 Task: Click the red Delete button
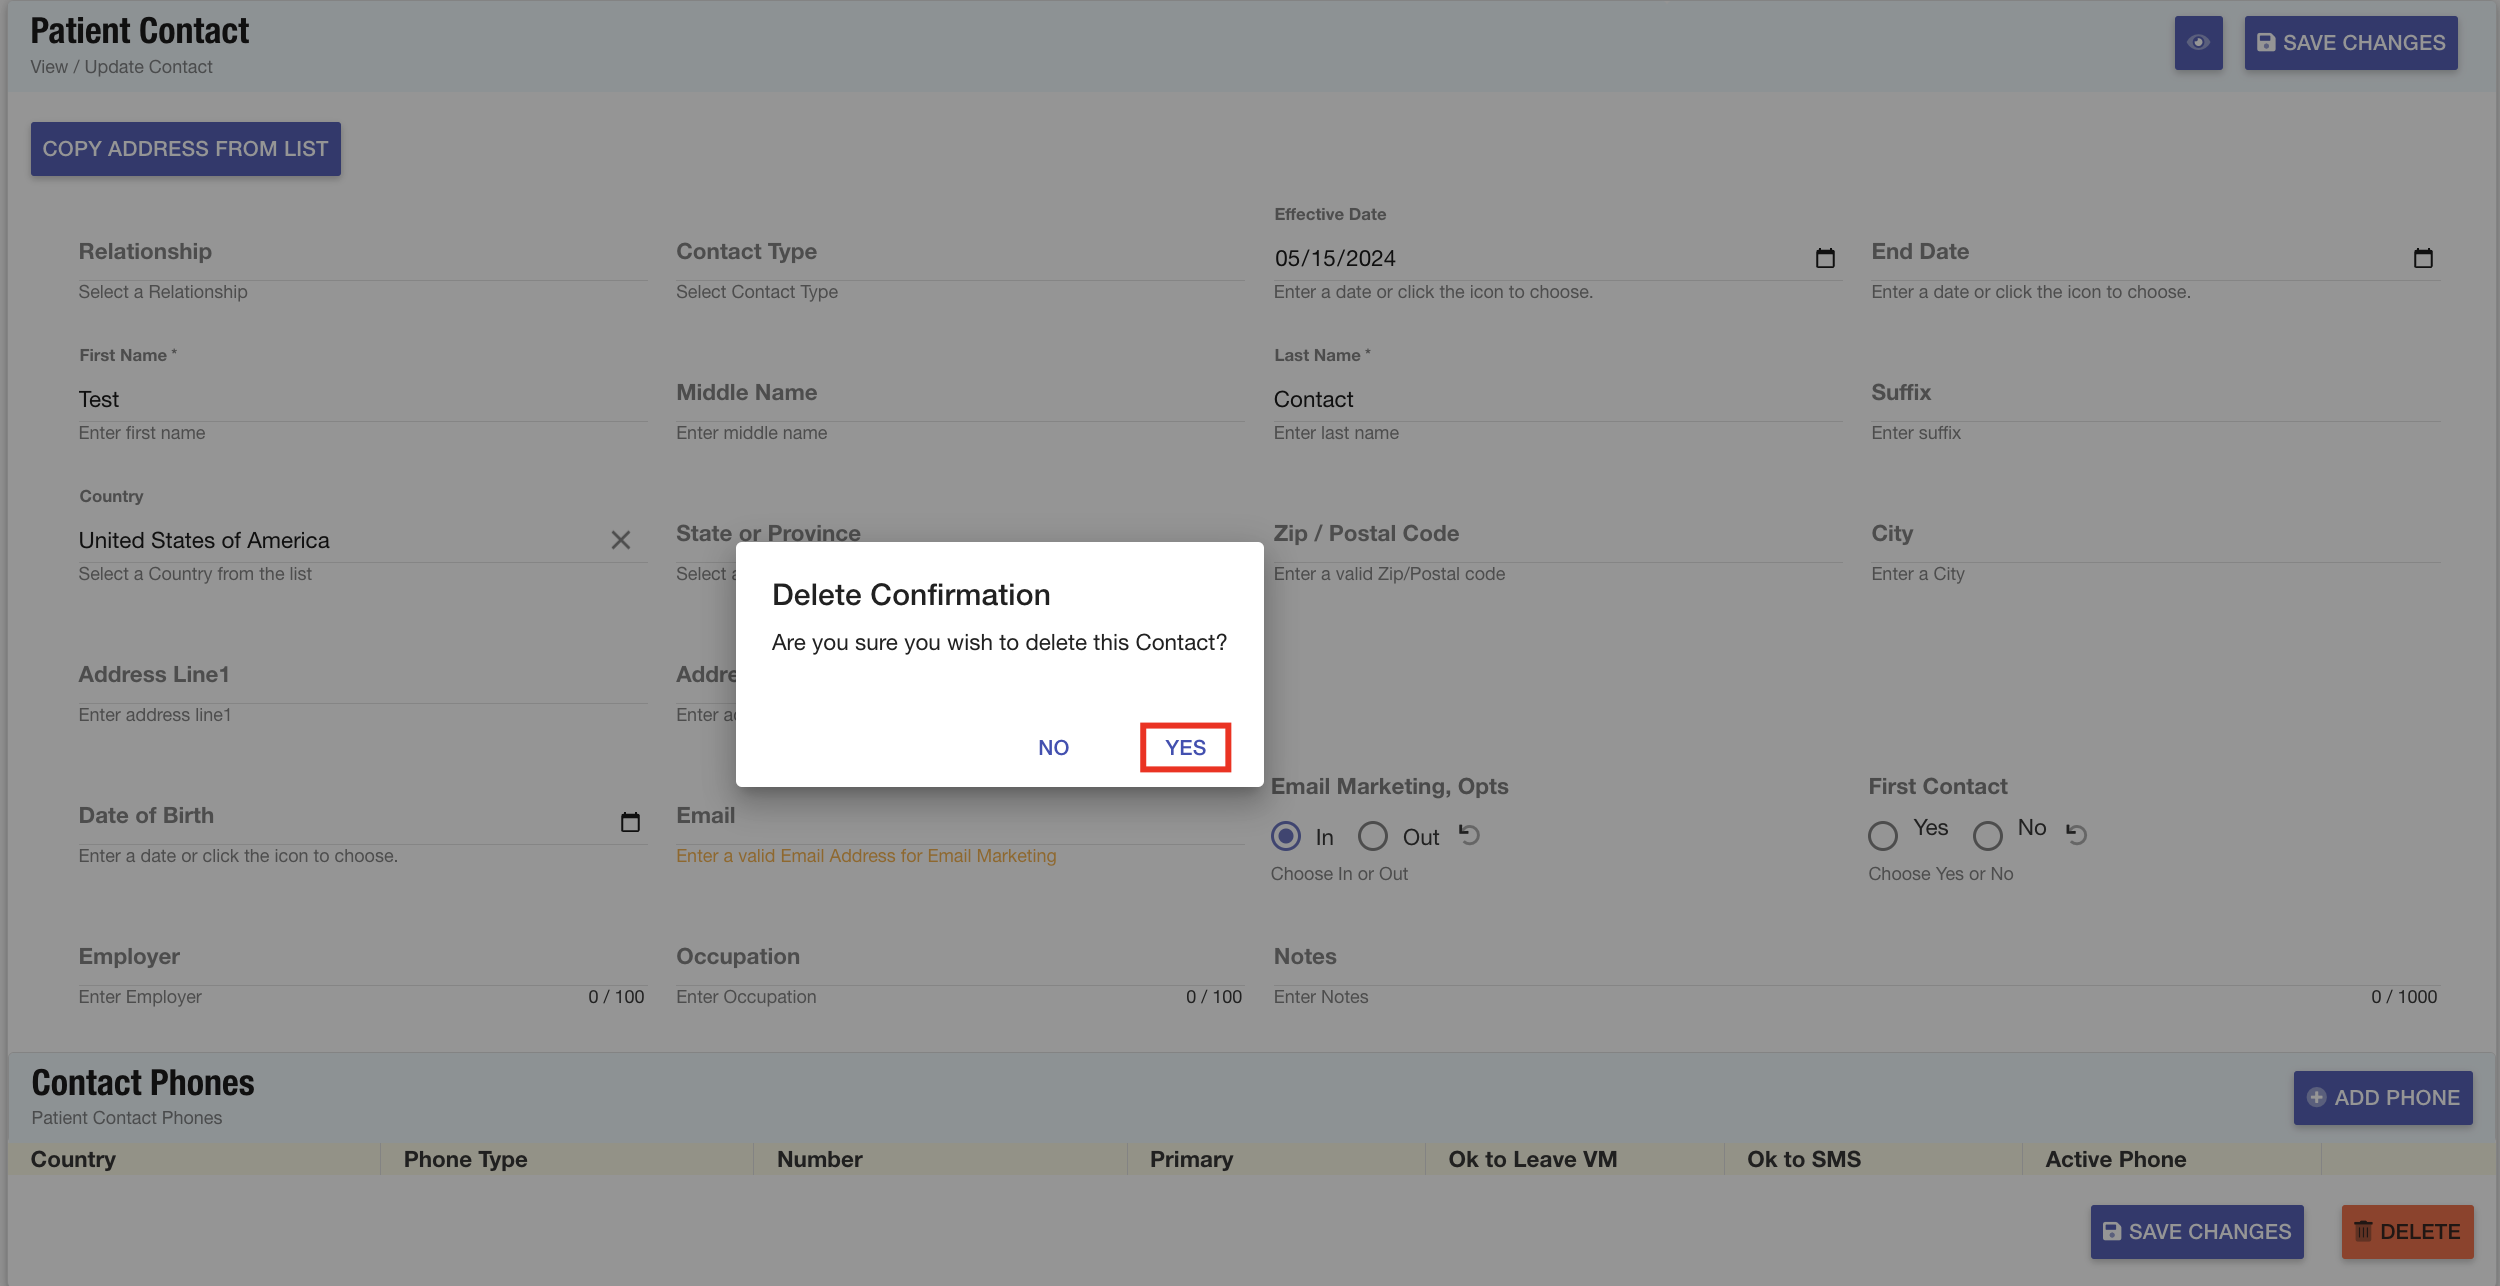click(2406, 1231)
